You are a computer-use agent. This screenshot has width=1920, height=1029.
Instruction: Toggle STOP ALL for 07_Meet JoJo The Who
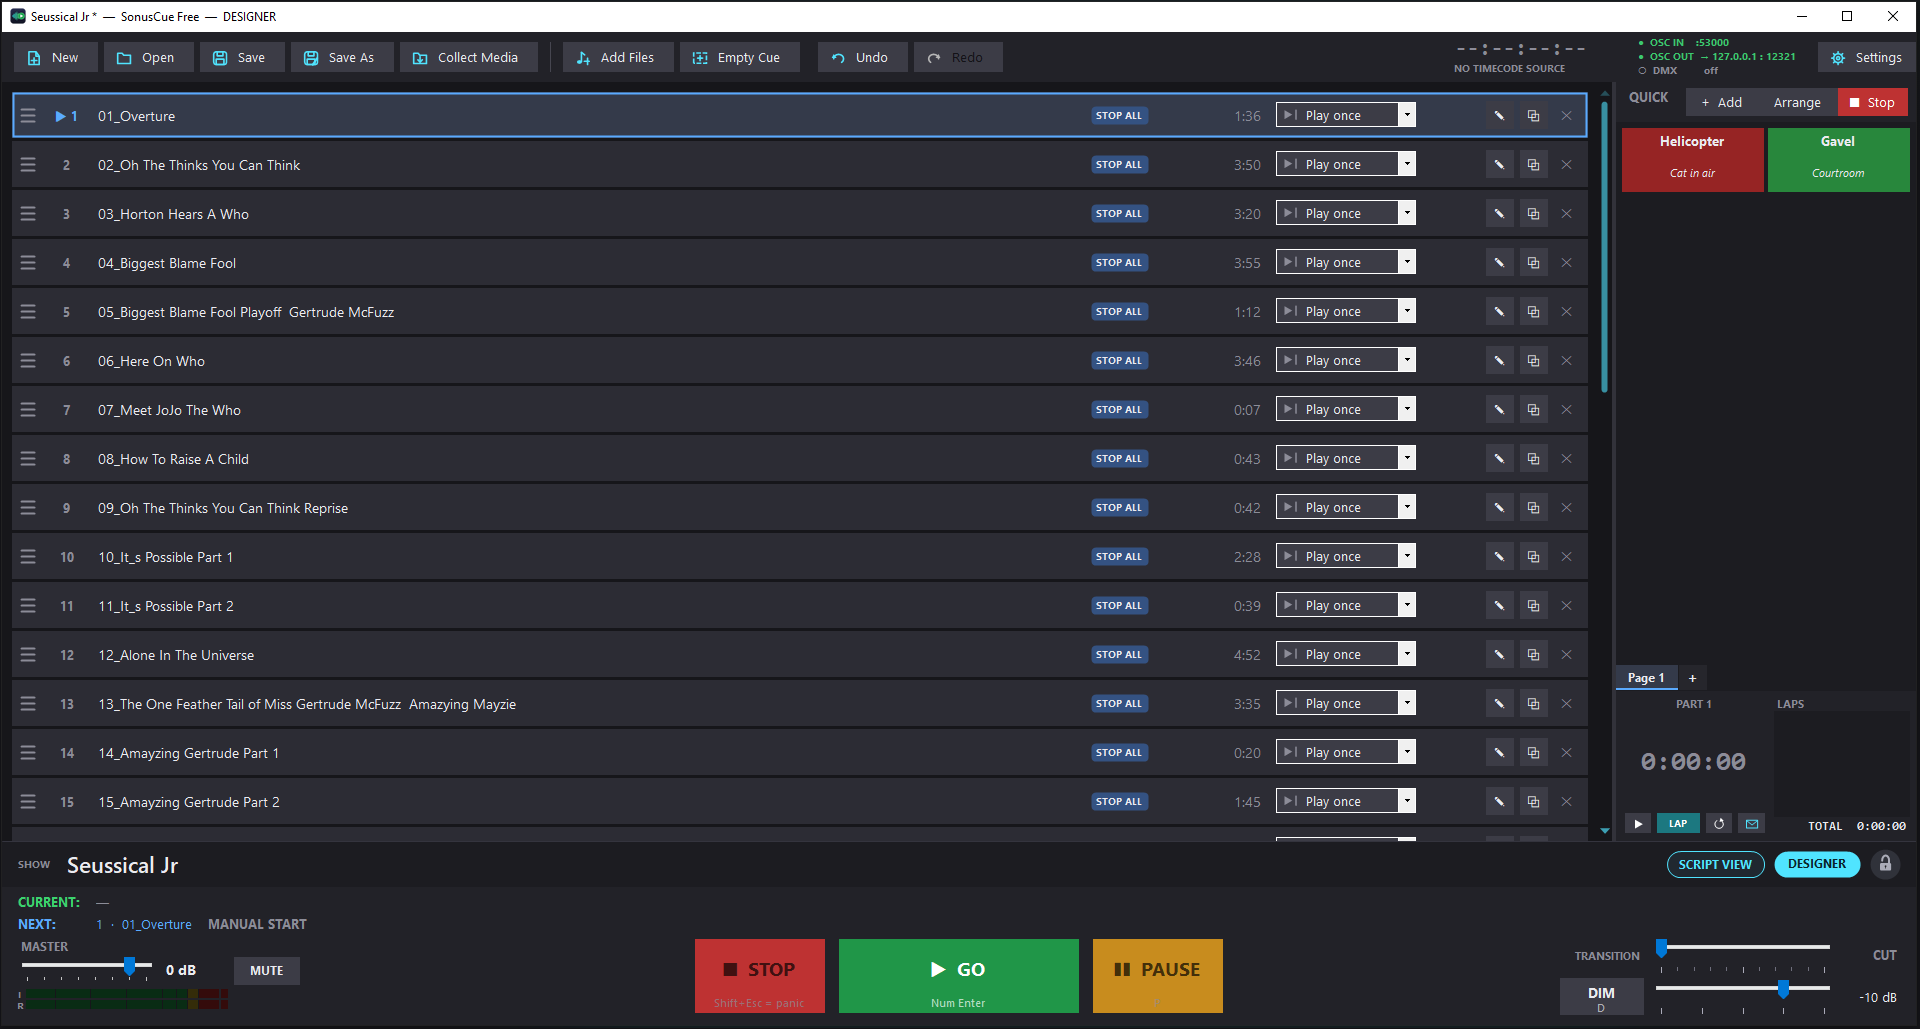tap(1119, 410)
